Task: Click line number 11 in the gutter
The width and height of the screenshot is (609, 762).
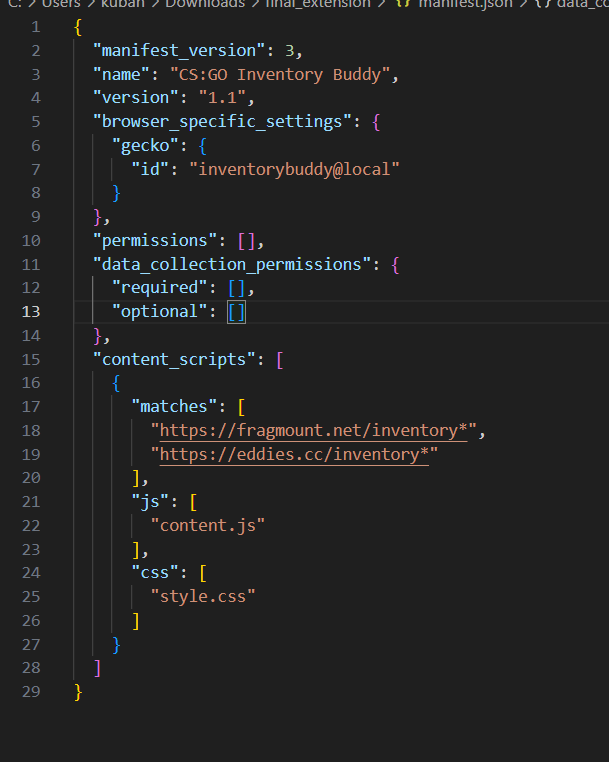Action: coord(31,264)
